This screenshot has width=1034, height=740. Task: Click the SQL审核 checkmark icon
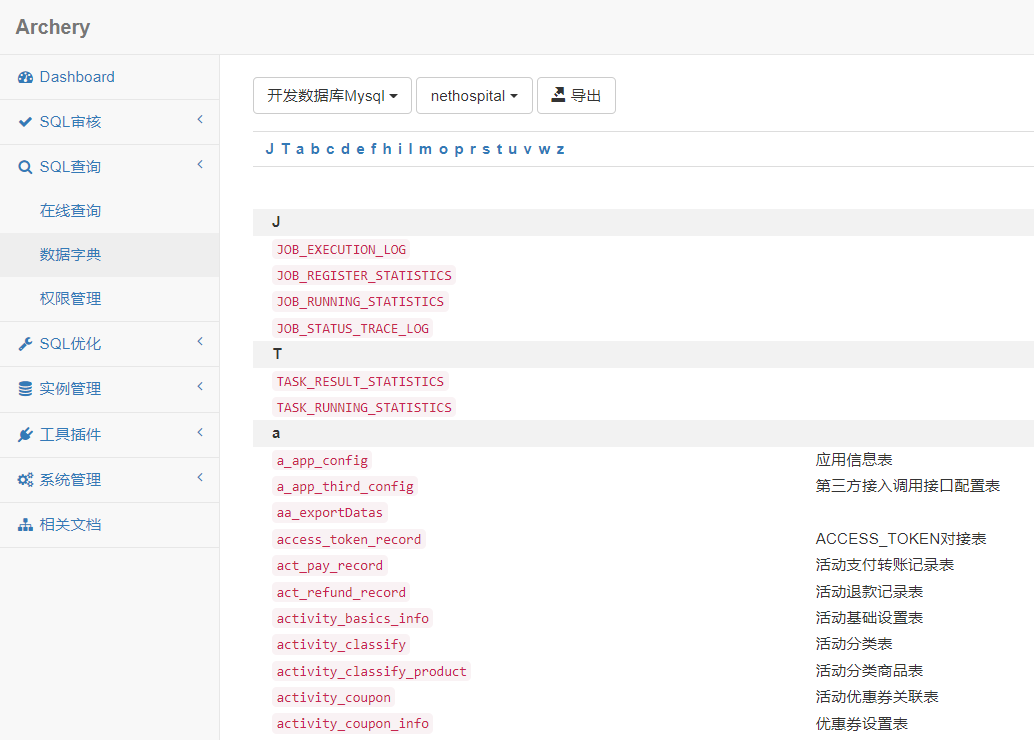pyautogui.click(x=26, y=122)
